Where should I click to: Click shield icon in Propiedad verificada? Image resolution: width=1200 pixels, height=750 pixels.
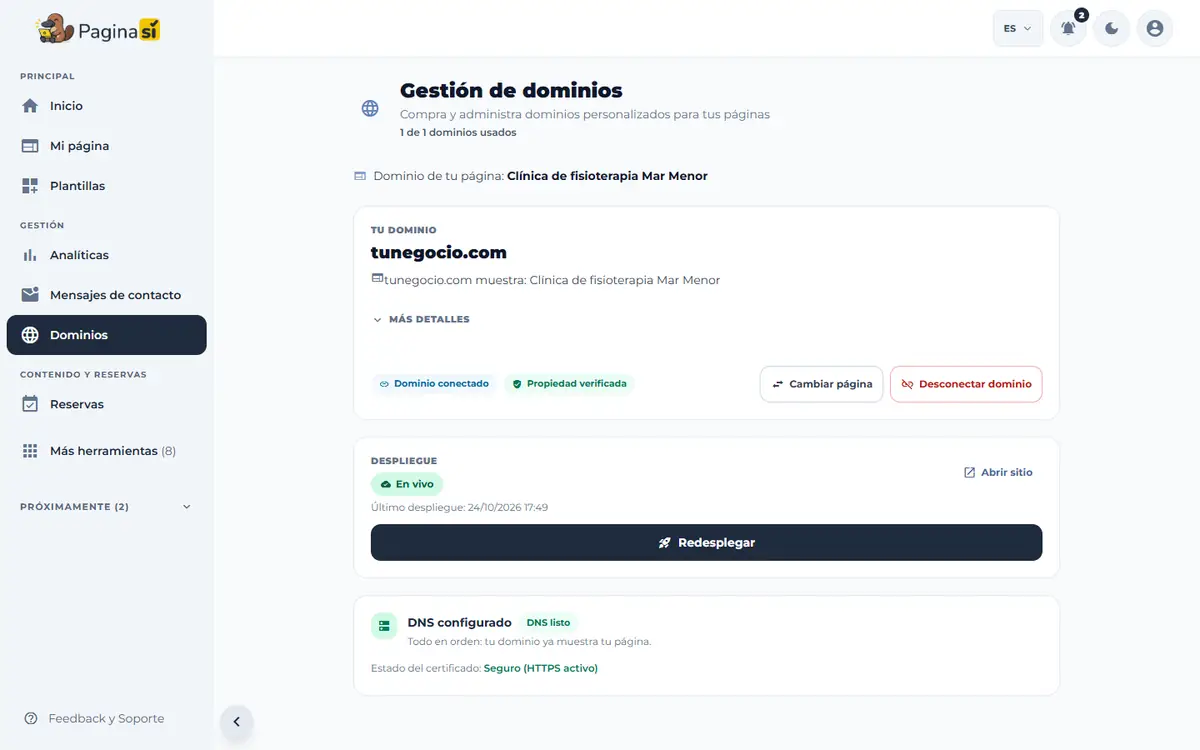[x=517, y=384]
